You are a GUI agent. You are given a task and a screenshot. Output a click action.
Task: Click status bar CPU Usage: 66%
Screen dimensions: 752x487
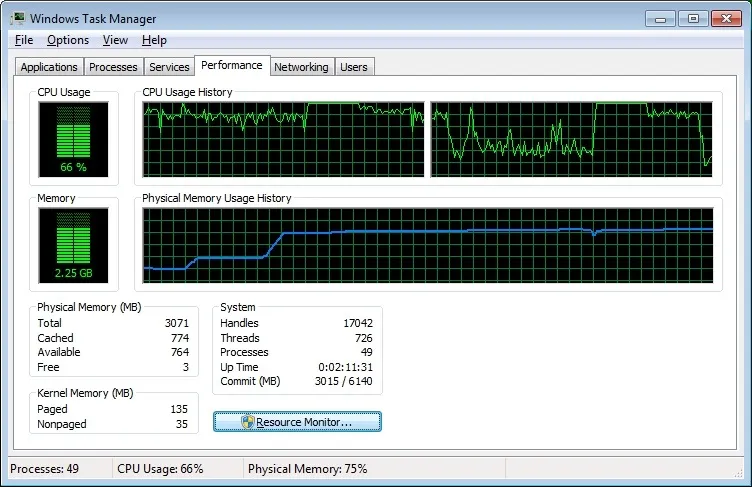click(x=160, y=469)
